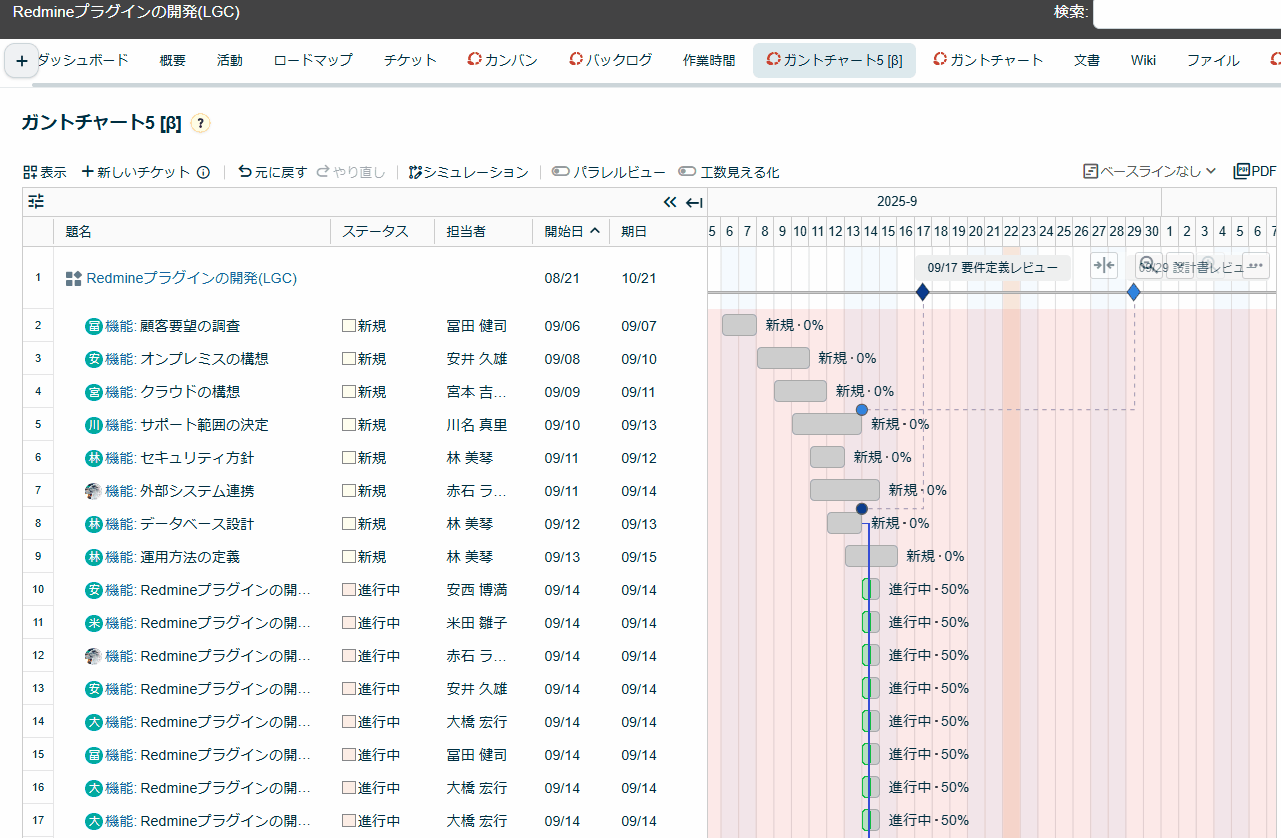
Task: Click the avatar icon for データベース設計
Action: pyautogui.click(x=94, y=524)
